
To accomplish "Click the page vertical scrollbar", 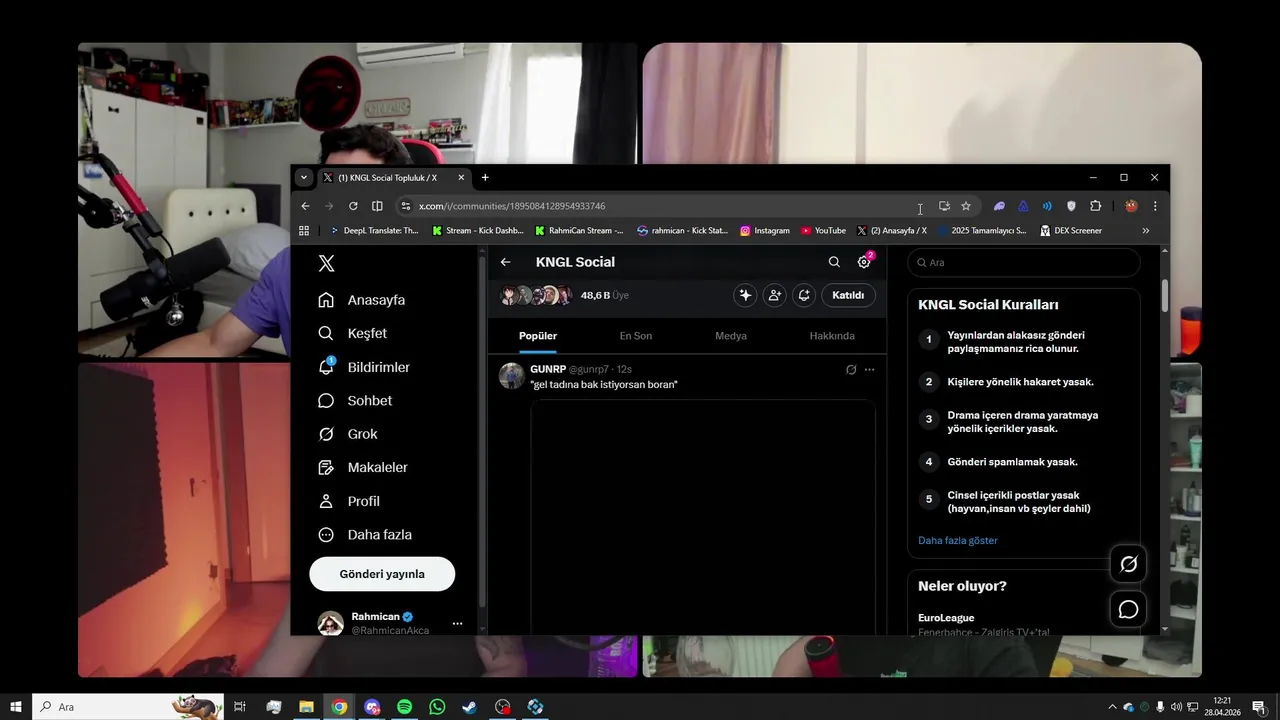I will (1165, 296).
